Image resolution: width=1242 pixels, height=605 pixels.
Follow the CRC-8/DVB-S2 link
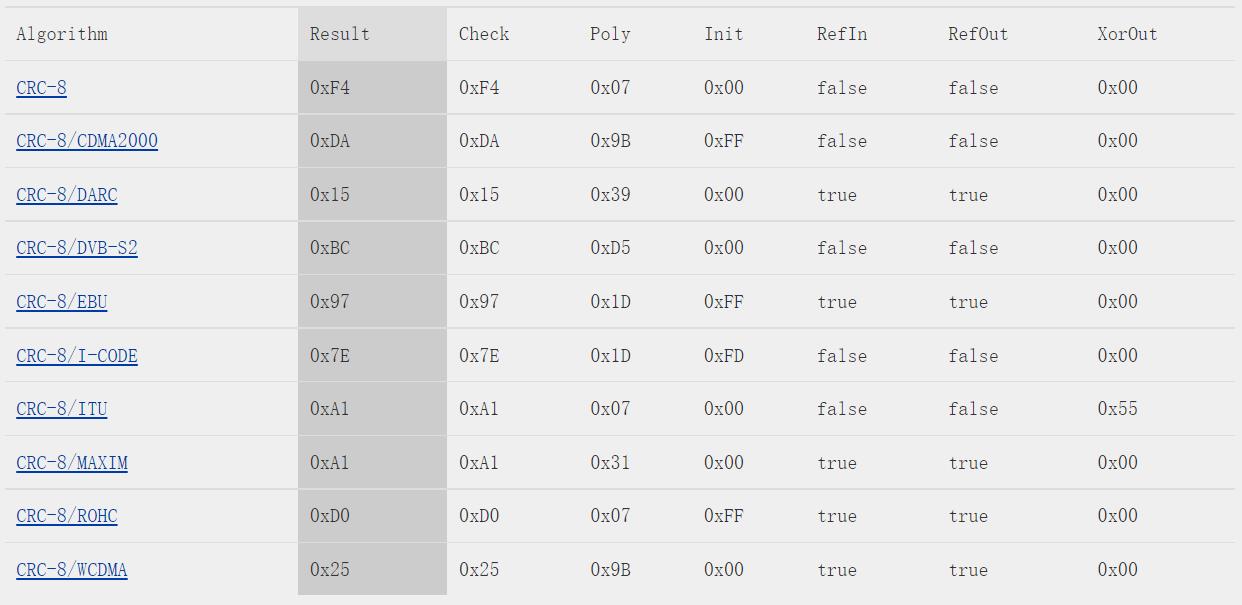[x=77, y=248]
